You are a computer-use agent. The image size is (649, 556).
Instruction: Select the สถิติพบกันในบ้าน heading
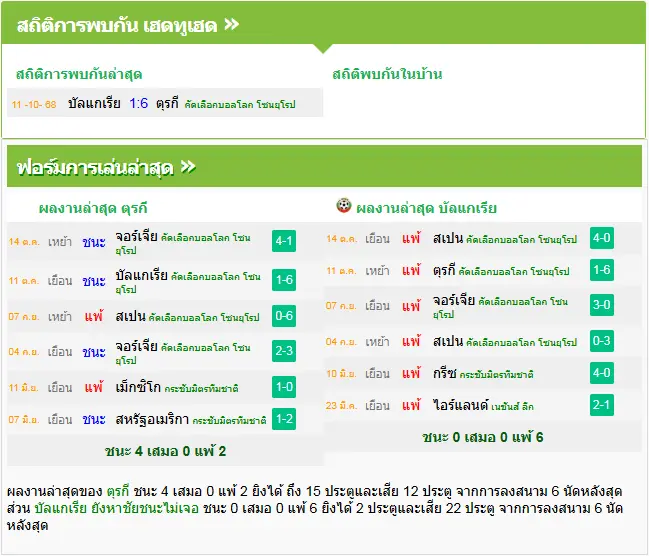pos(387,75)
